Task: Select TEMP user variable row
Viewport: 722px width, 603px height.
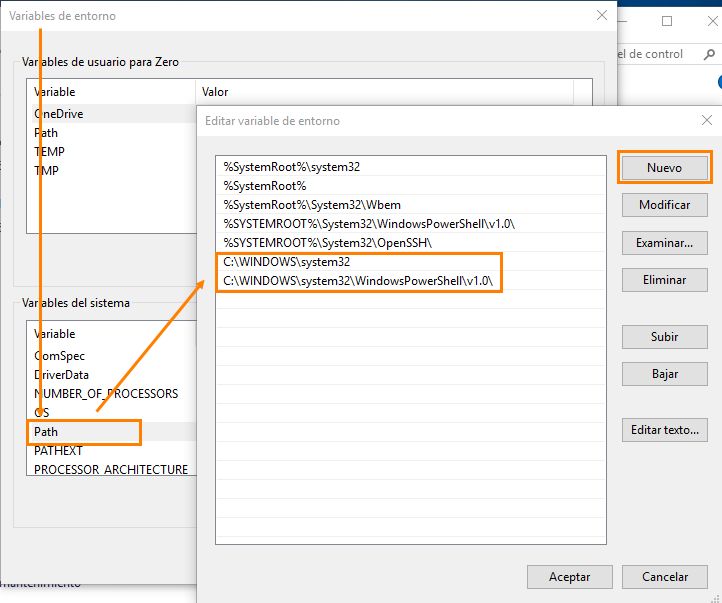Action: click(112, 151)
